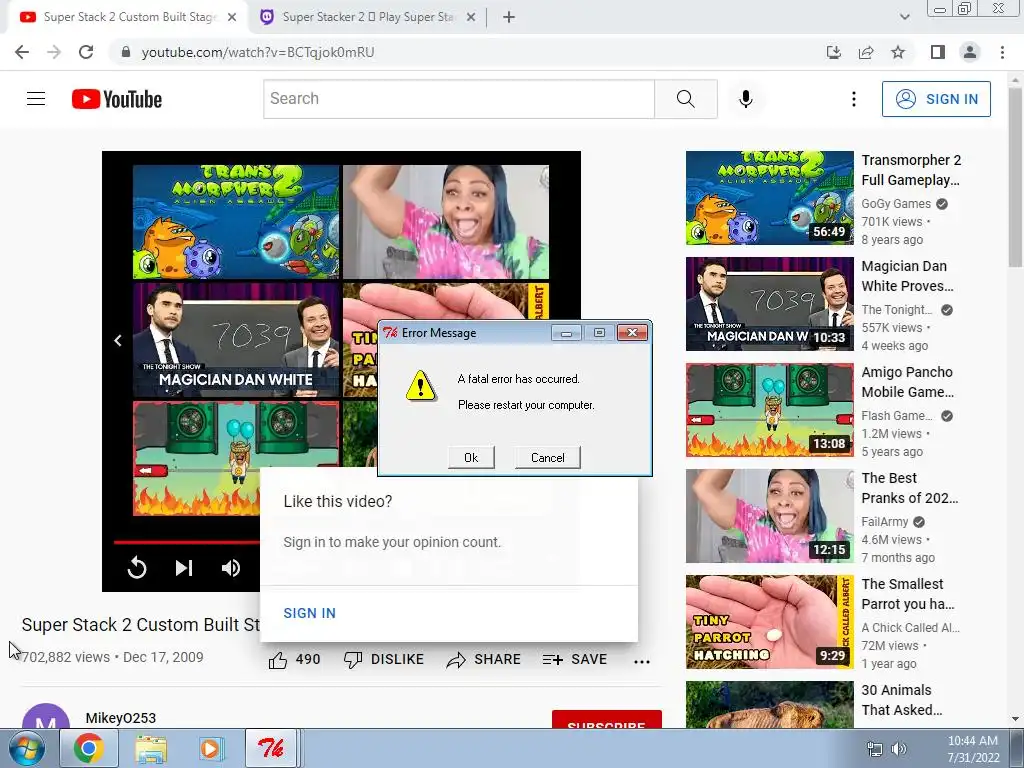Click SIGN IN link in like popup
Viewport: 1024px width, 768px height.
pos(310,613)
